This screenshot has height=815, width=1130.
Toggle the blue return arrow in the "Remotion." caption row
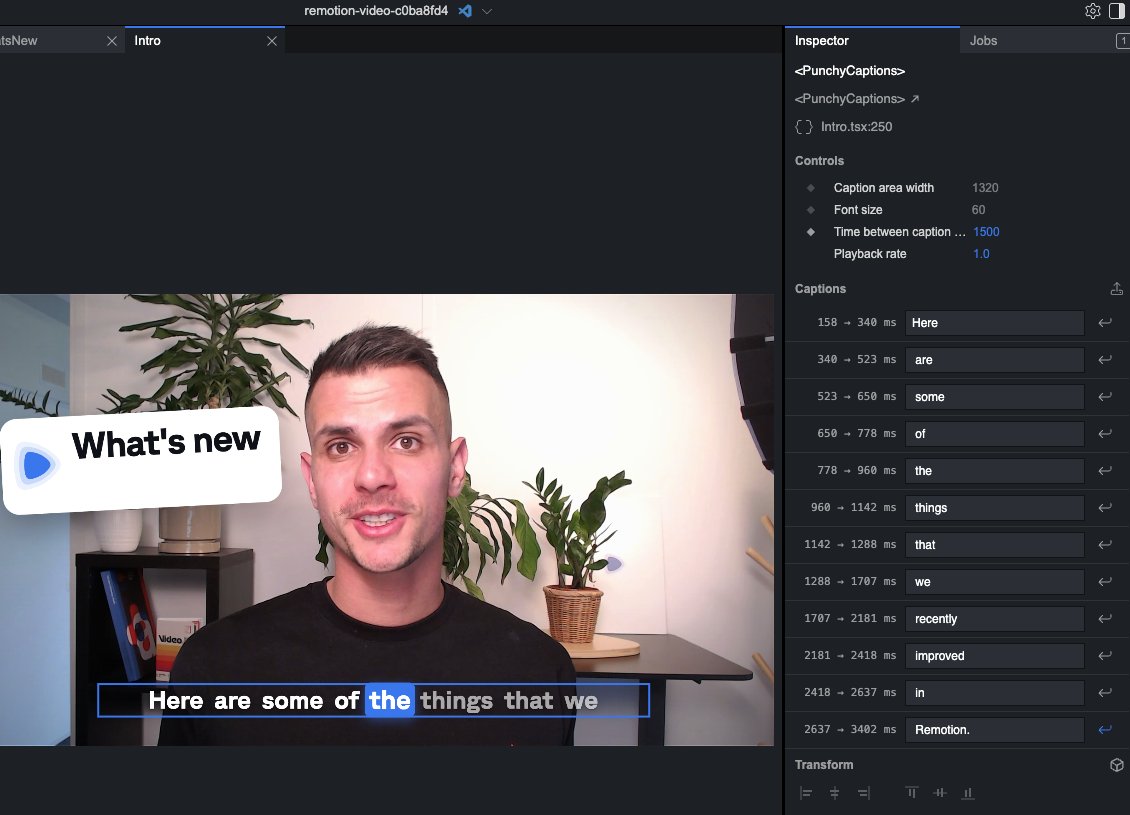(1105, 730)
